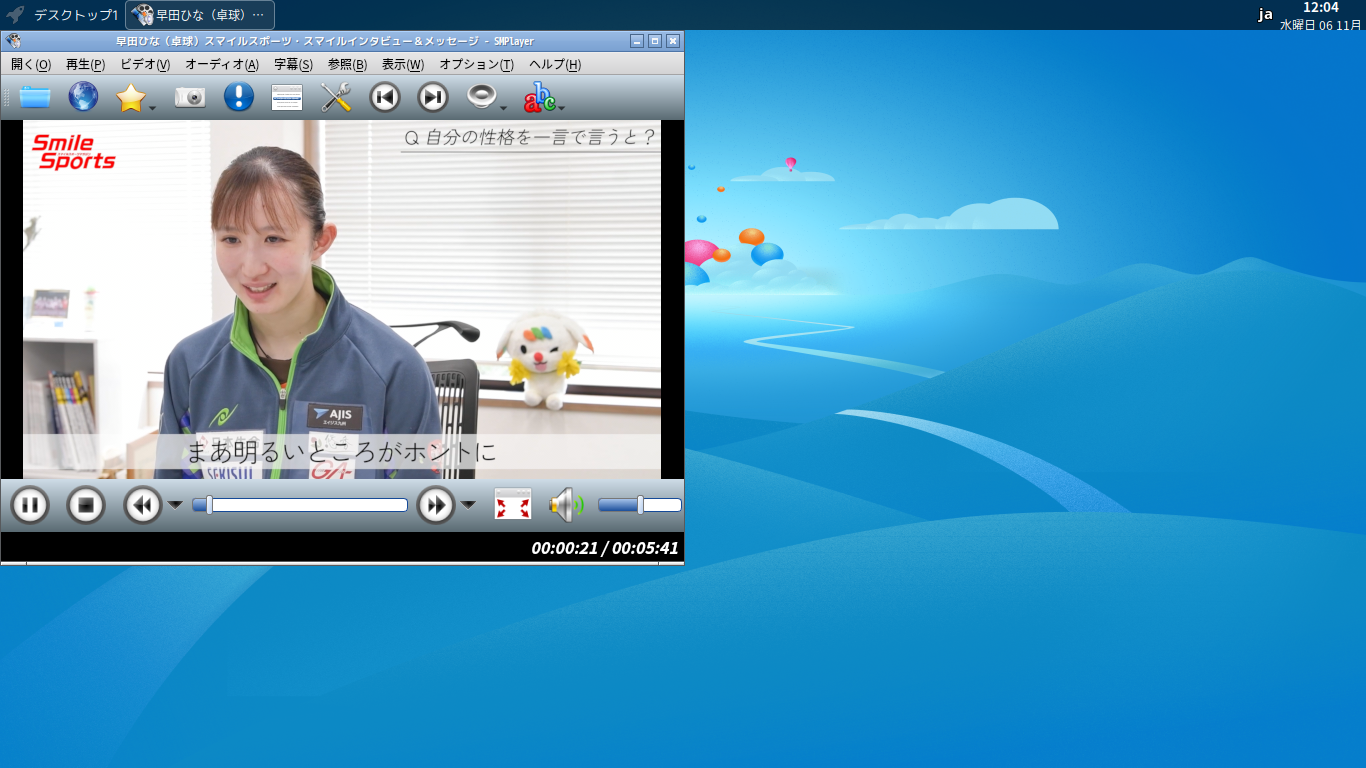
Task: Skip to the next playlist item
Action: coord(433,97)
